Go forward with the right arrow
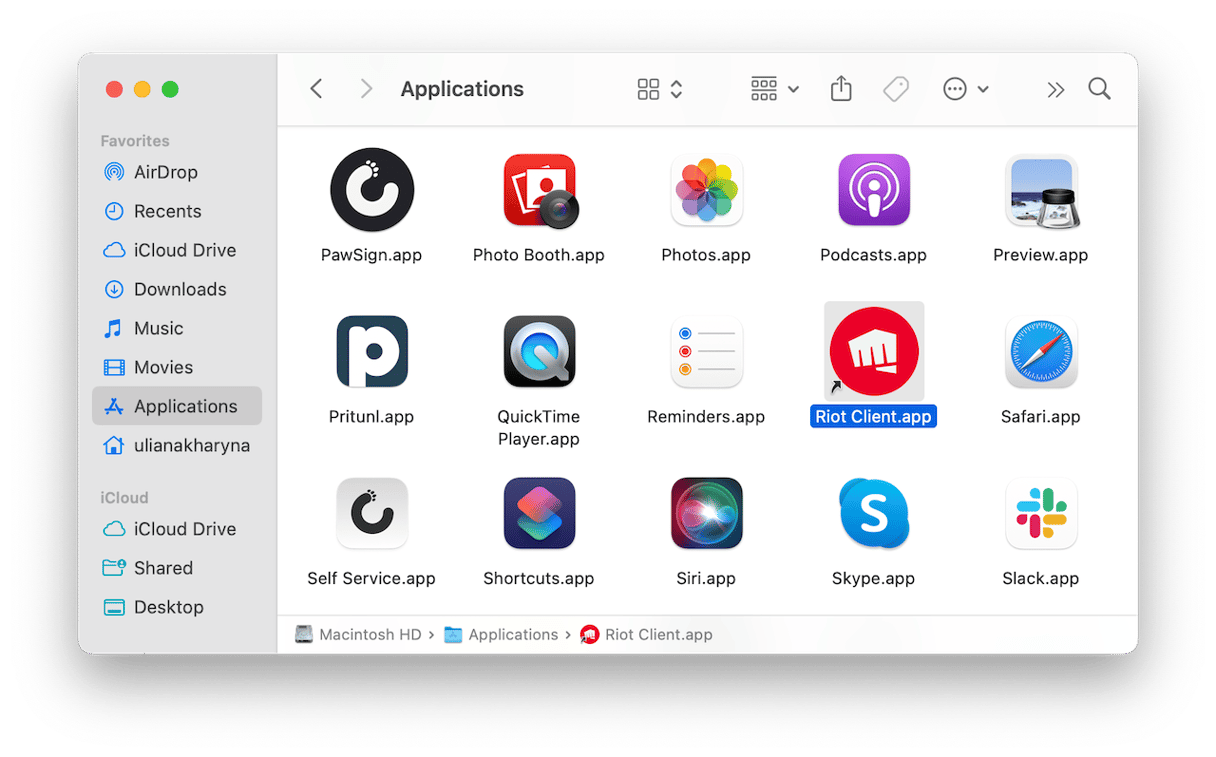 click(366, 89)
